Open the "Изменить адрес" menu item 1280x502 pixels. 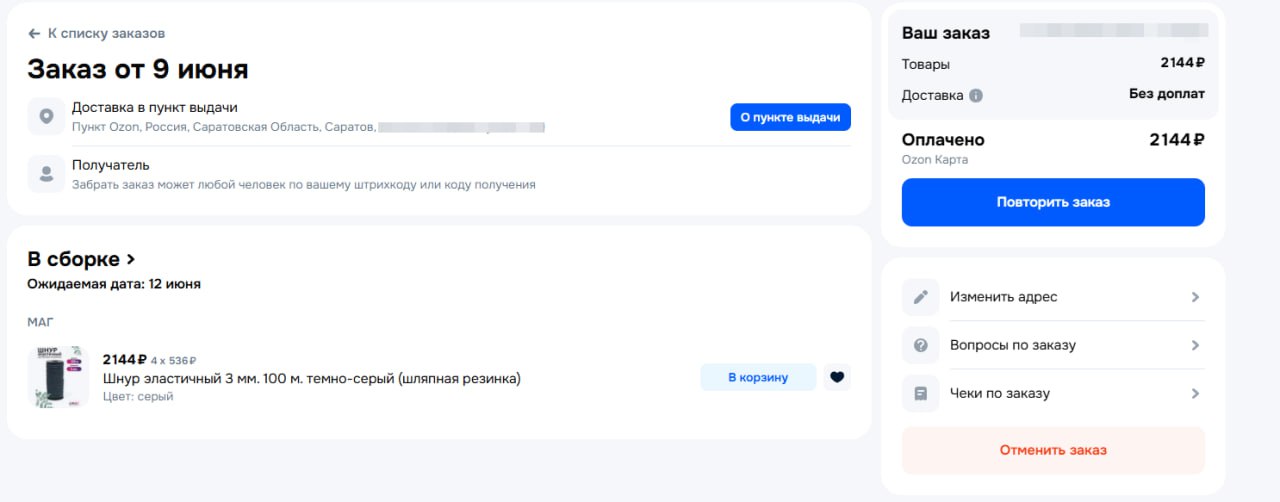point(1003,297)
